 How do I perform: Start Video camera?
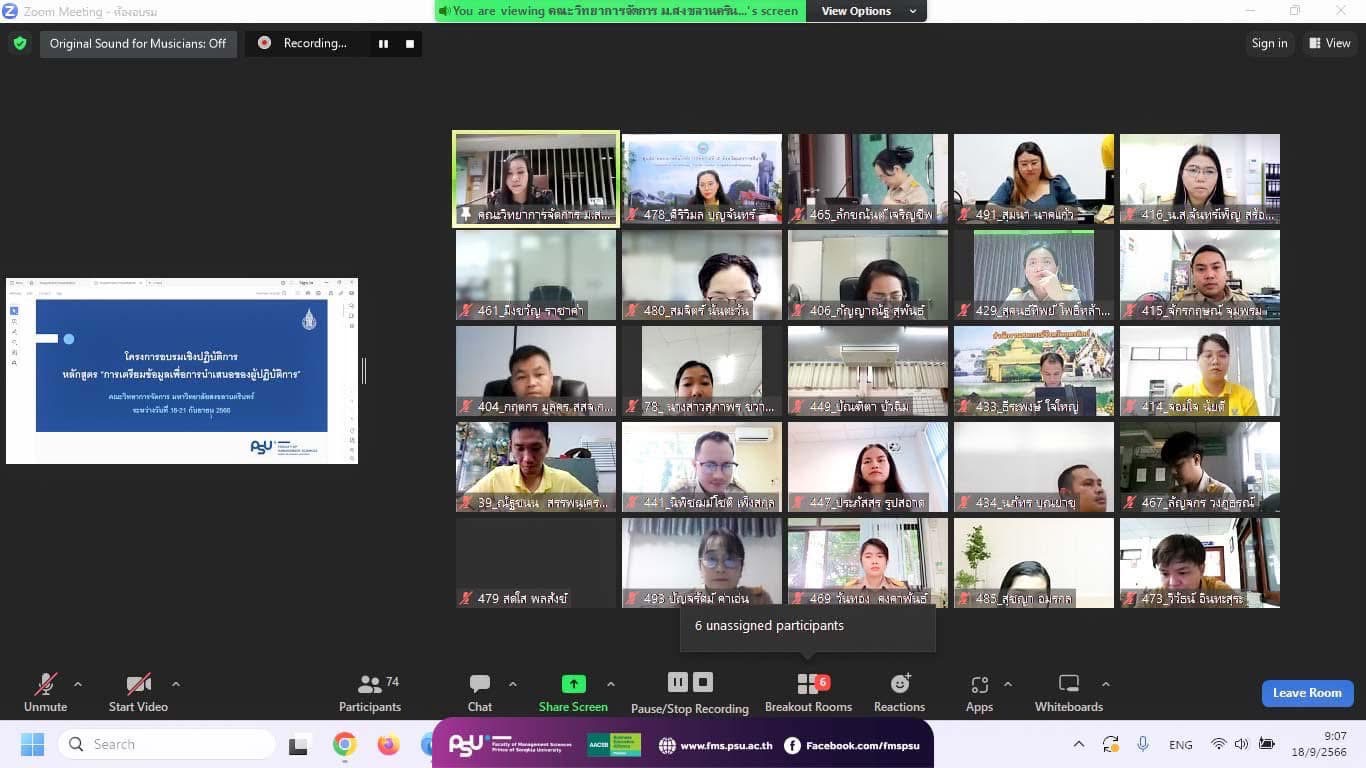[138, 693]
